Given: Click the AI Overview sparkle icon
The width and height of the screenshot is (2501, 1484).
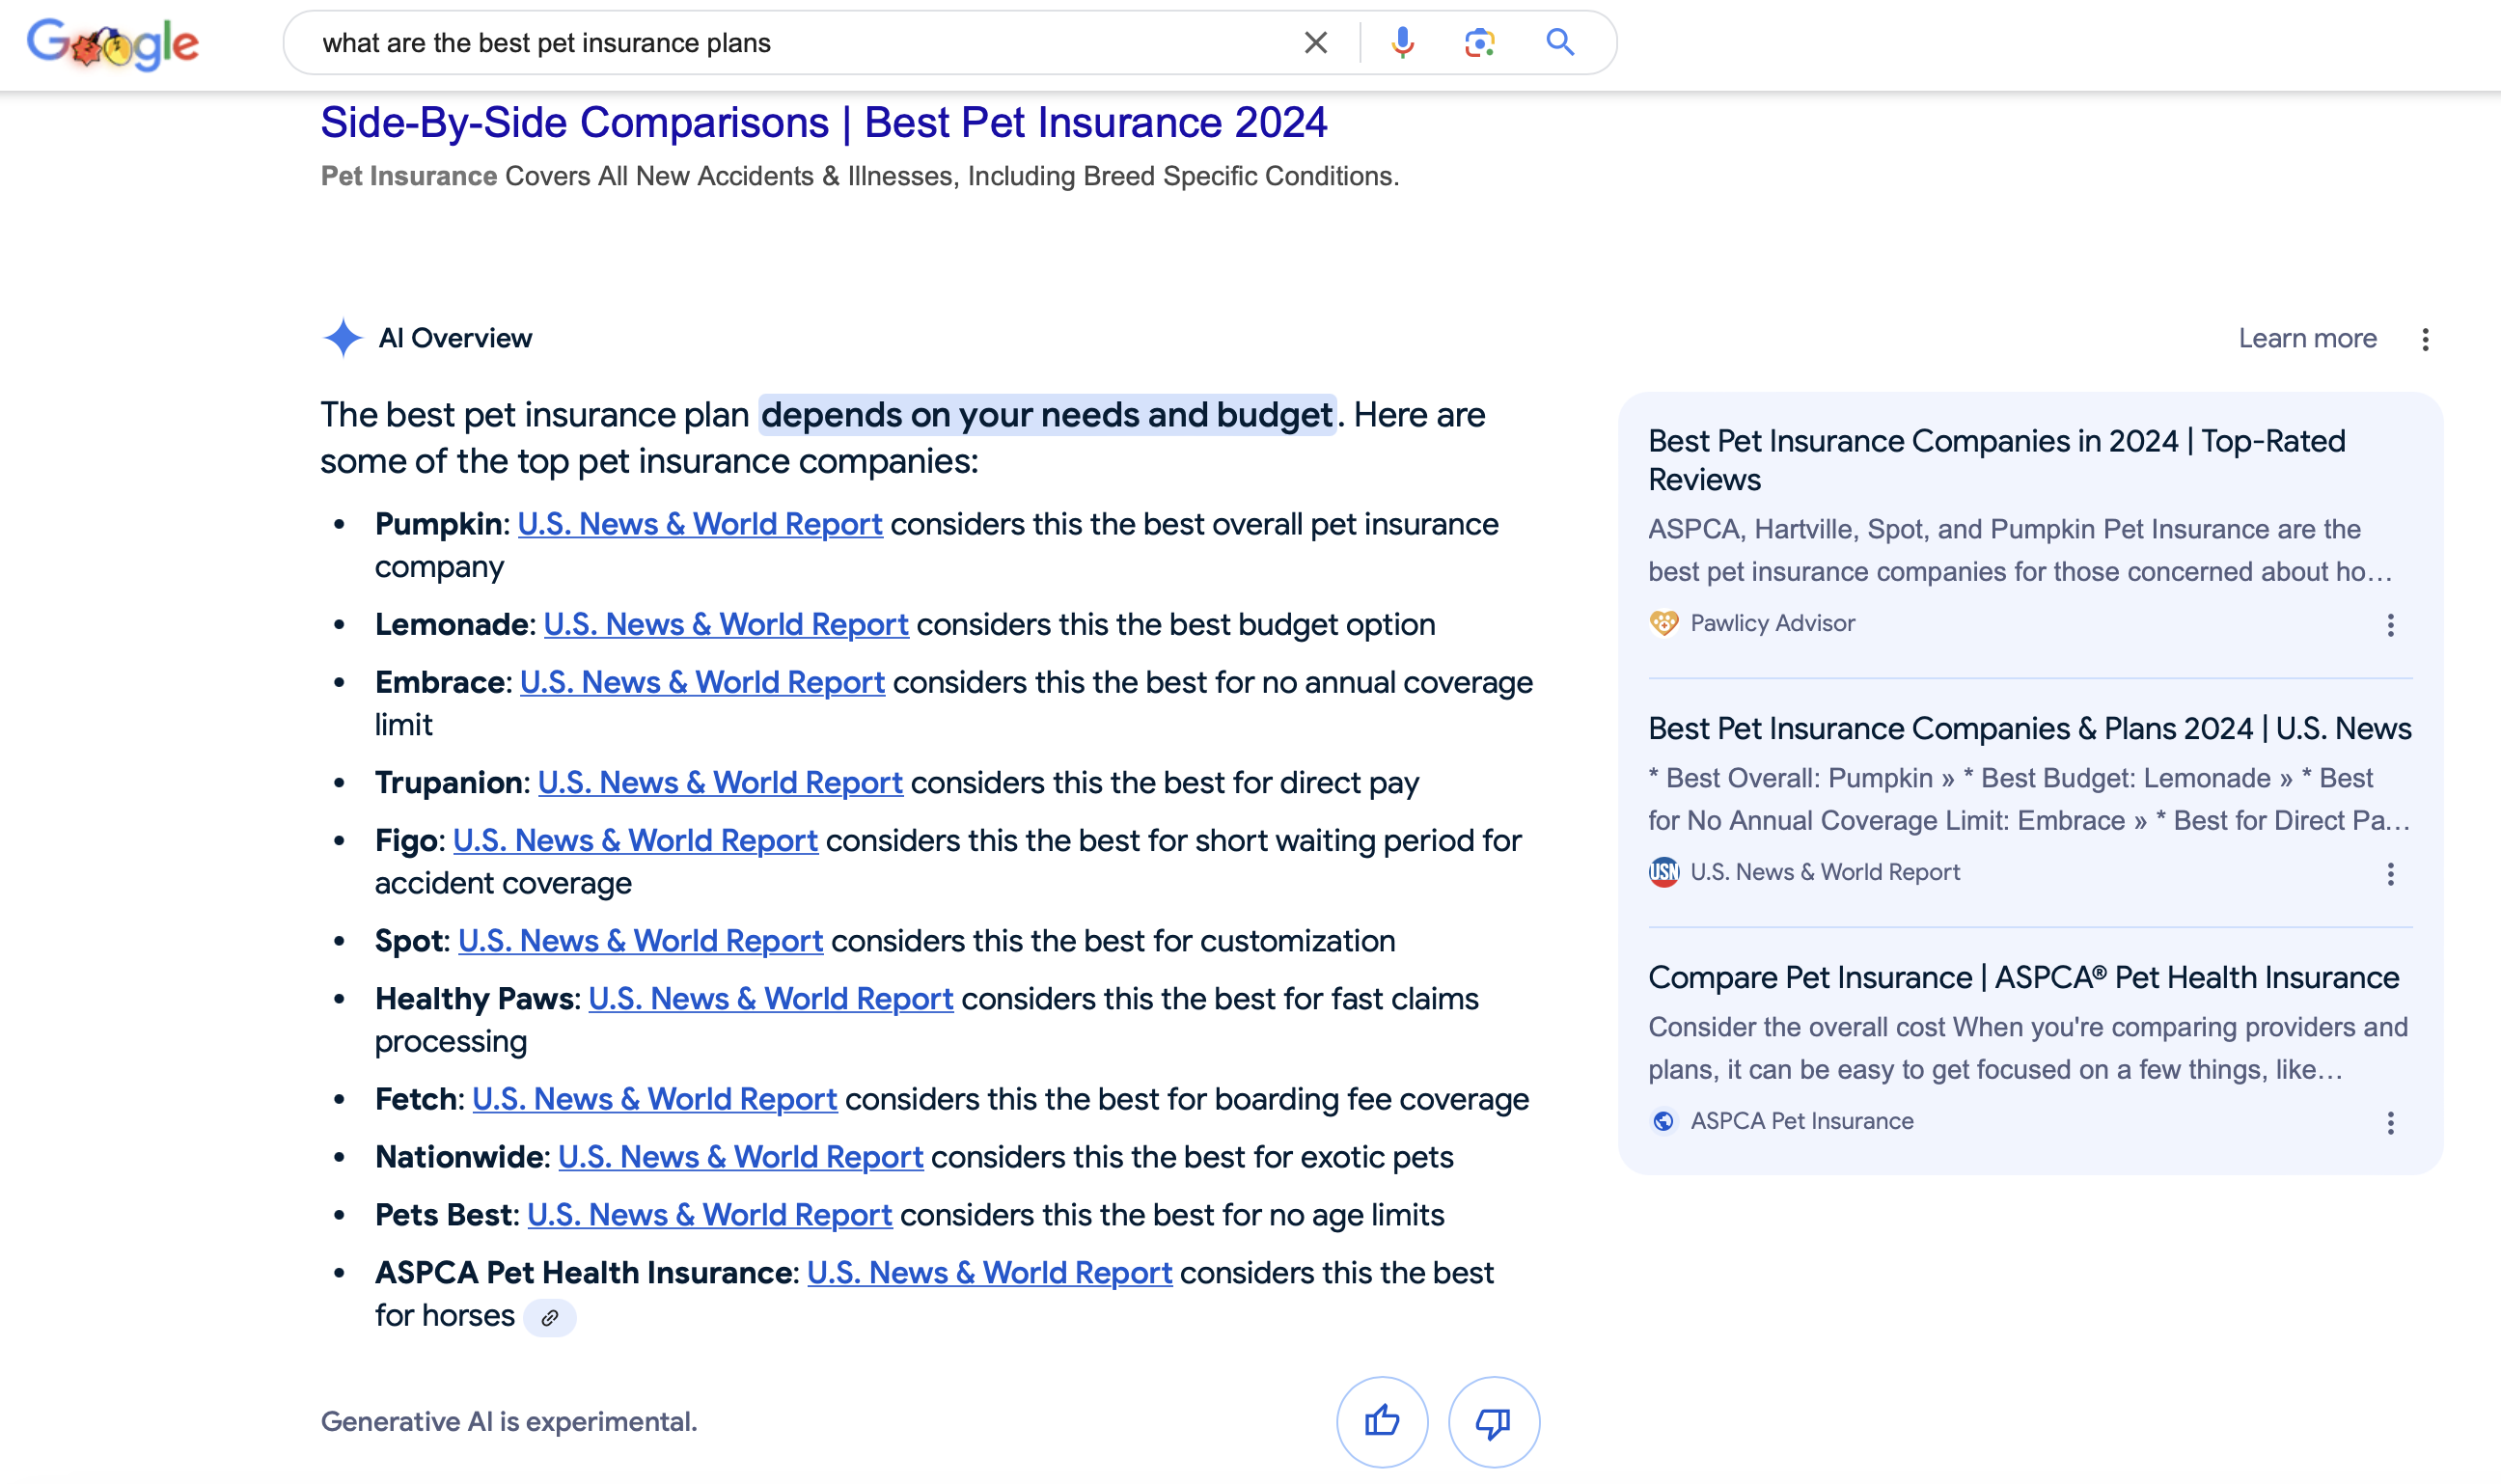Looking at the screenshot, I should 342,338.
